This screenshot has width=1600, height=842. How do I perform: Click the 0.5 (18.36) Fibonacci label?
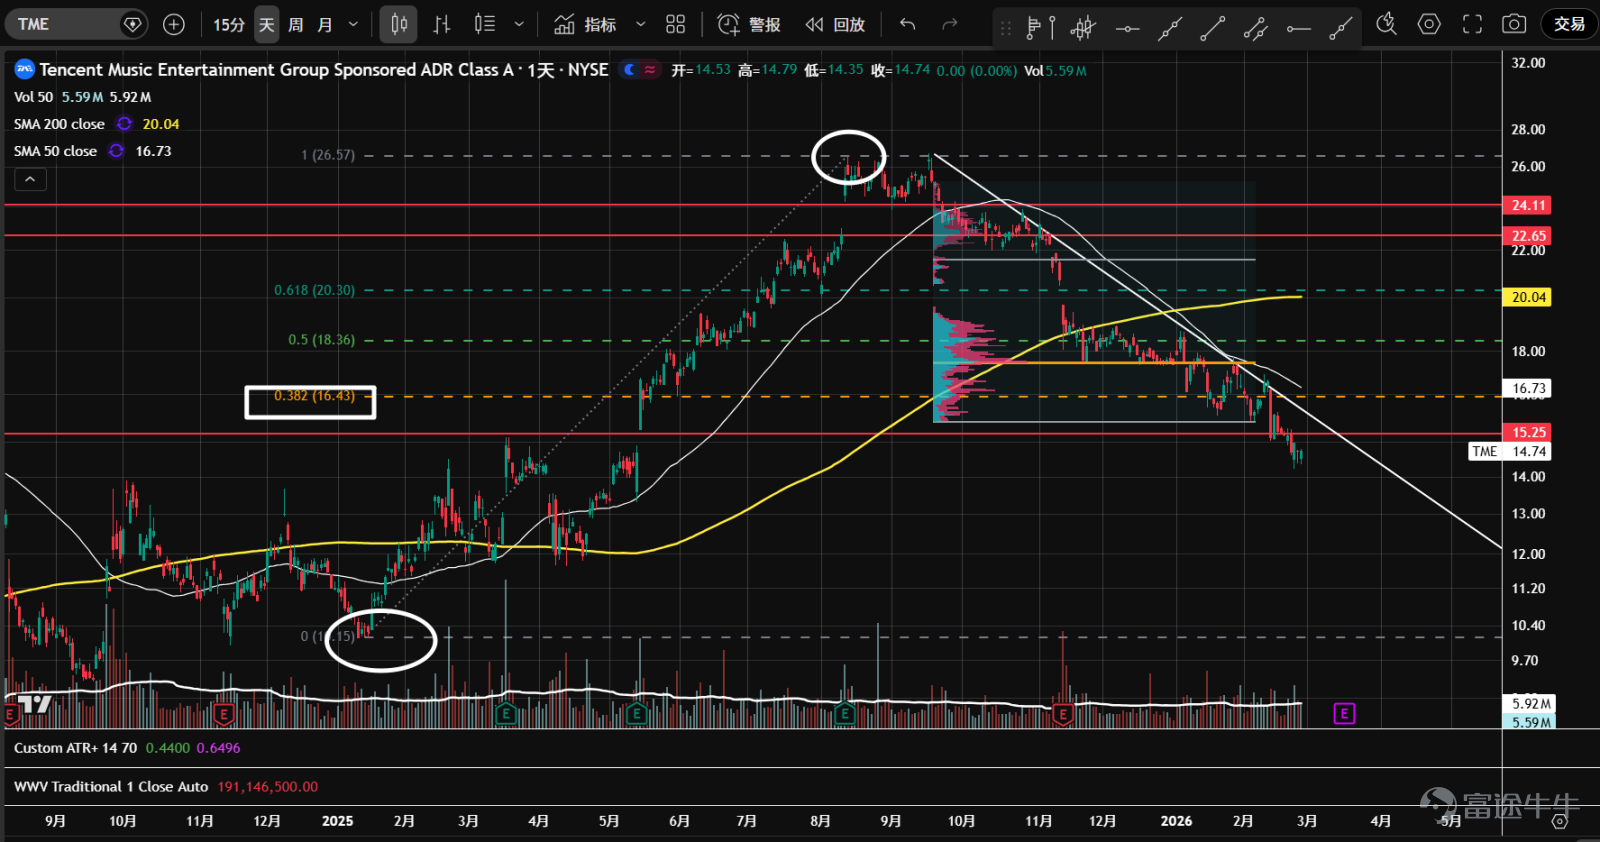[x=321, y=340]
